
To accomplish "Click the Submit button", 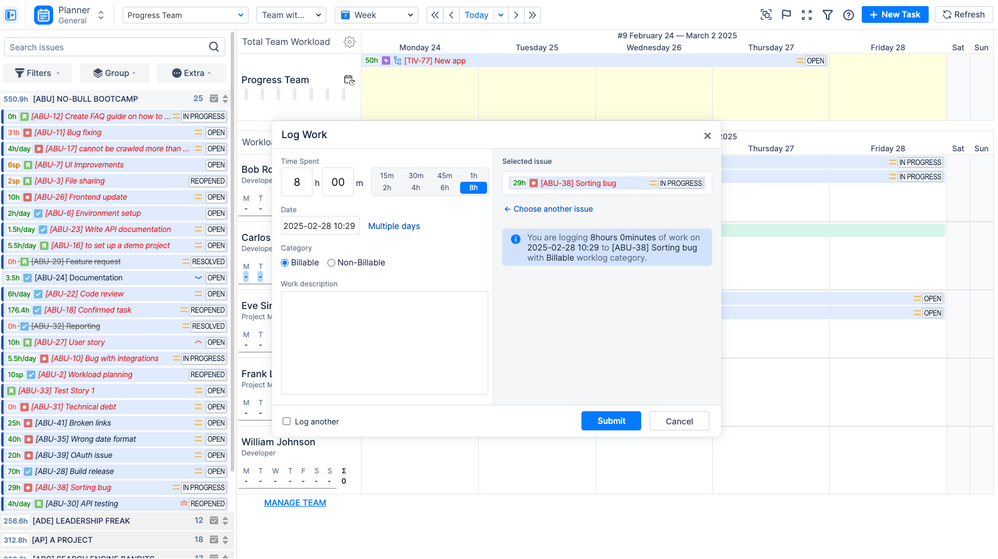I will [x=611, y=421].
